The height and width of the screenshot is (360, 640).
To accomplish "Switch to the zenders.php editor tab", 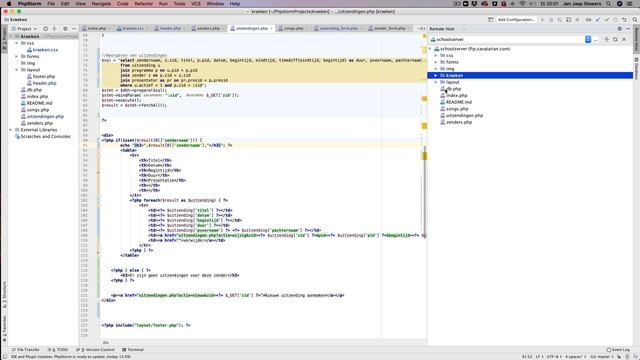I will 208,29.
